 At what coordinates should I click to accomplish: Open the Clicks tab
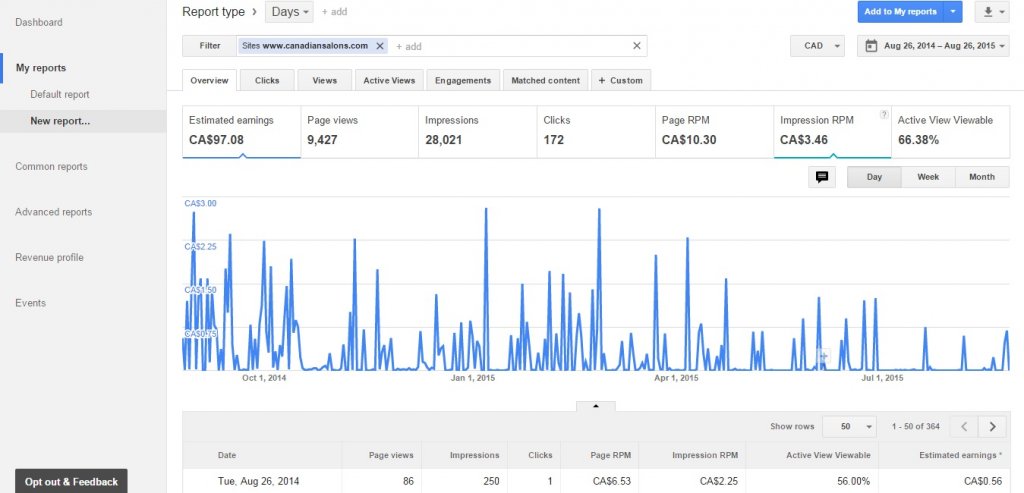(267, 80)
